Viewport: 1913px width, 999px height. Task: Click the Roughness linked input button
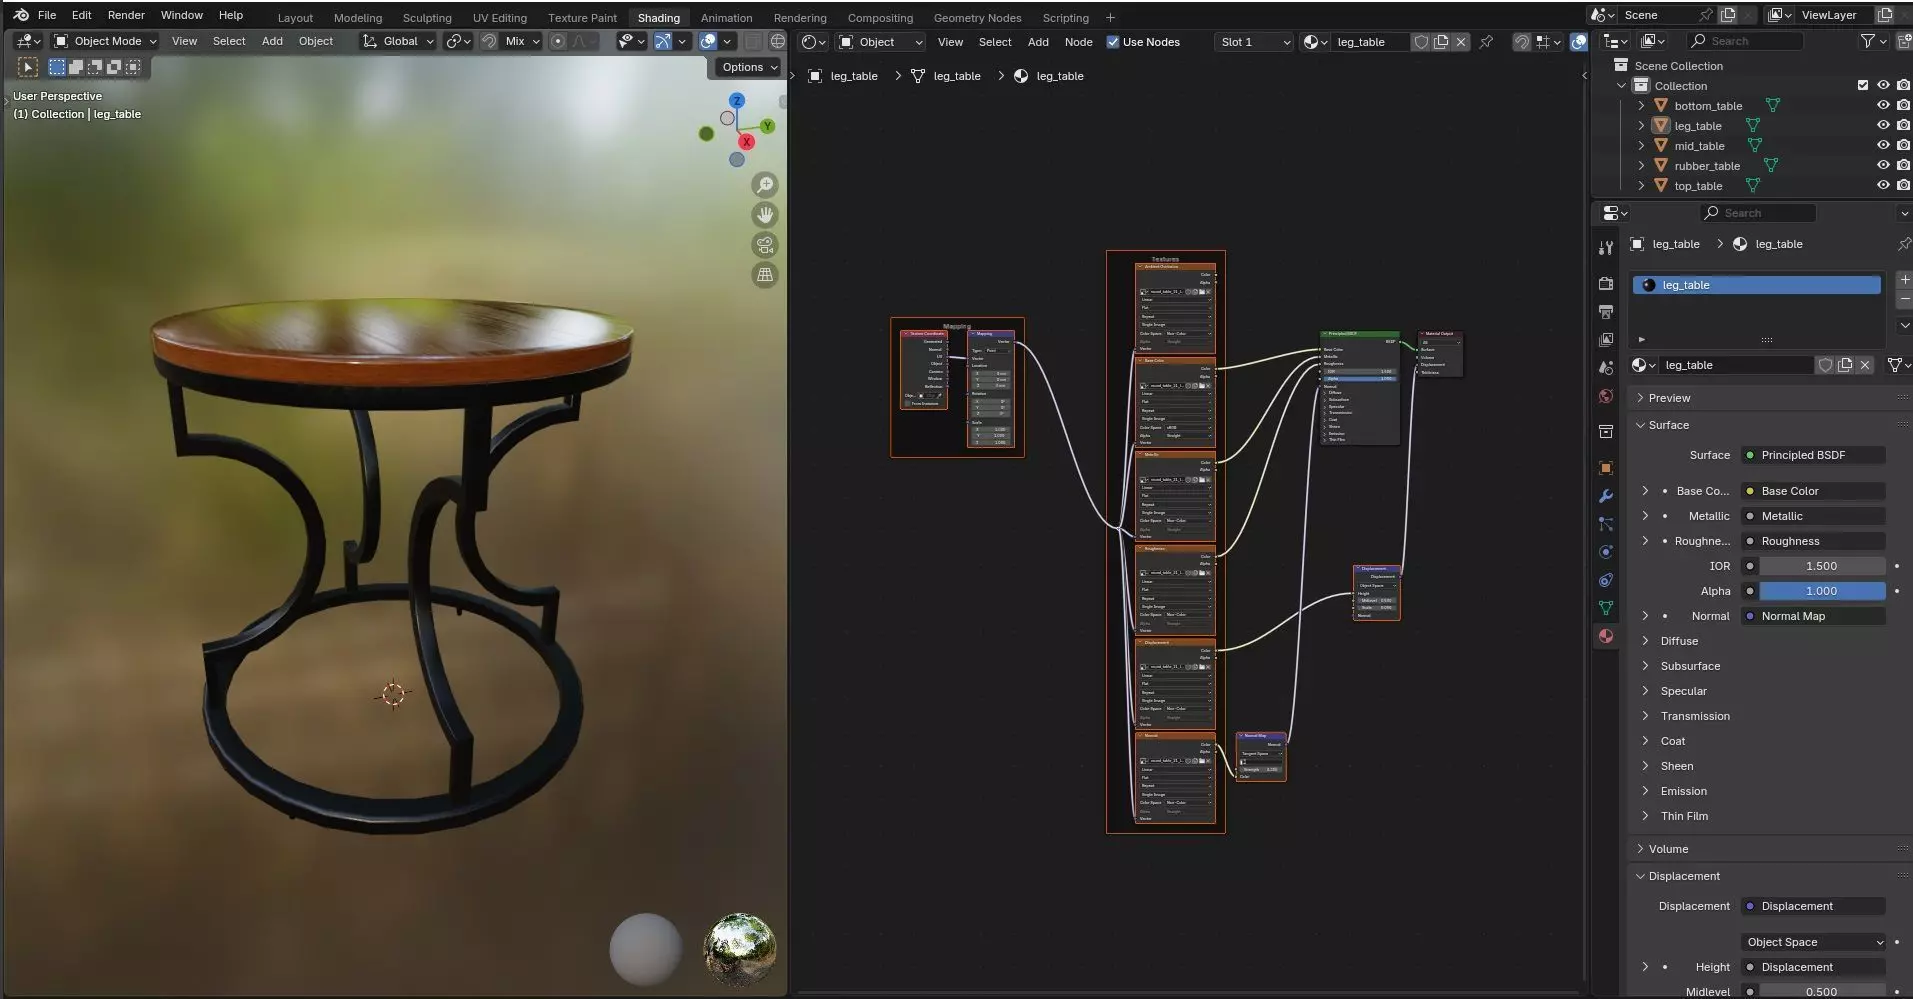tap(1813, 541)
